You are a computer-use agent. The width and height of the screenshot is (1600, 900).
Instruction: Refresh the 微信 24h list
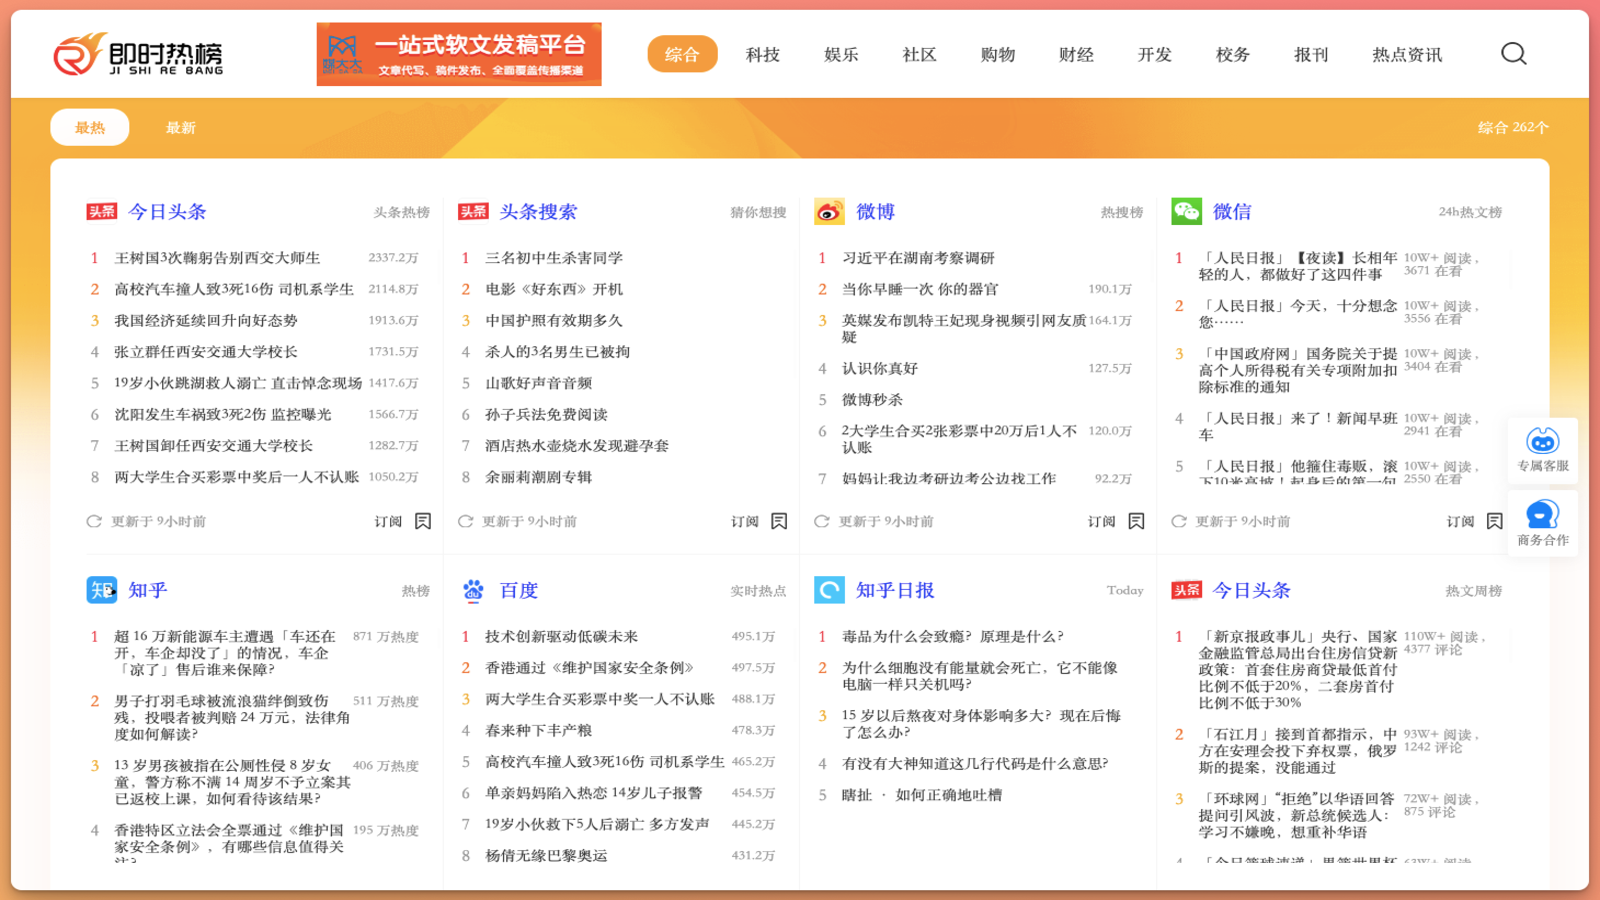click(1179, 521)
